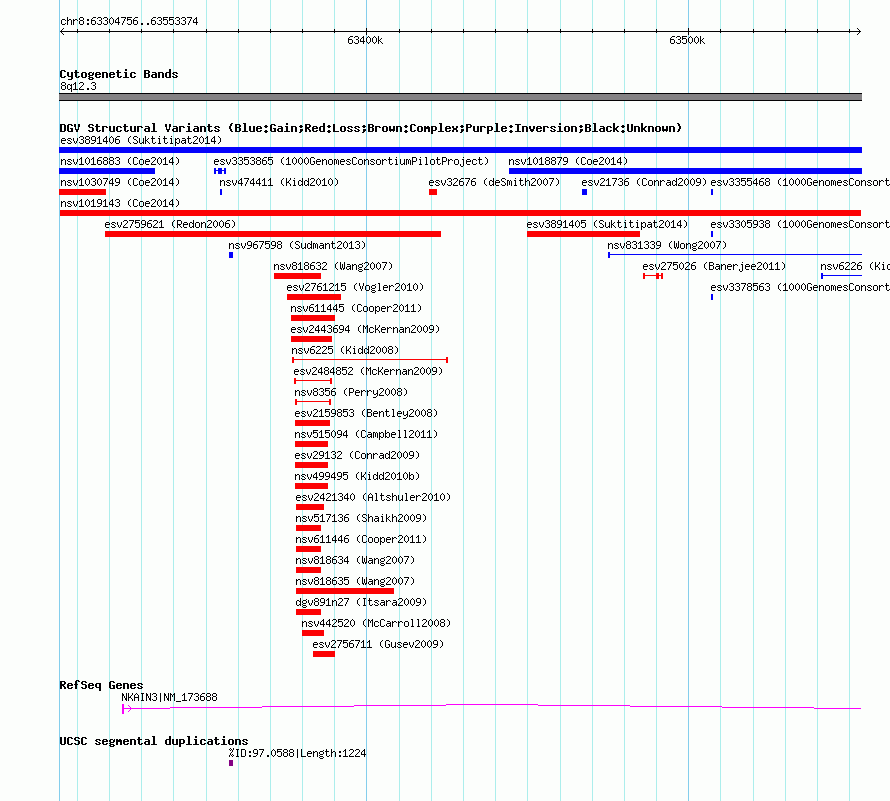Click nsv8356 (Perry2008) variant label
This screenshot has height=801, width=890.
[351, 392]
